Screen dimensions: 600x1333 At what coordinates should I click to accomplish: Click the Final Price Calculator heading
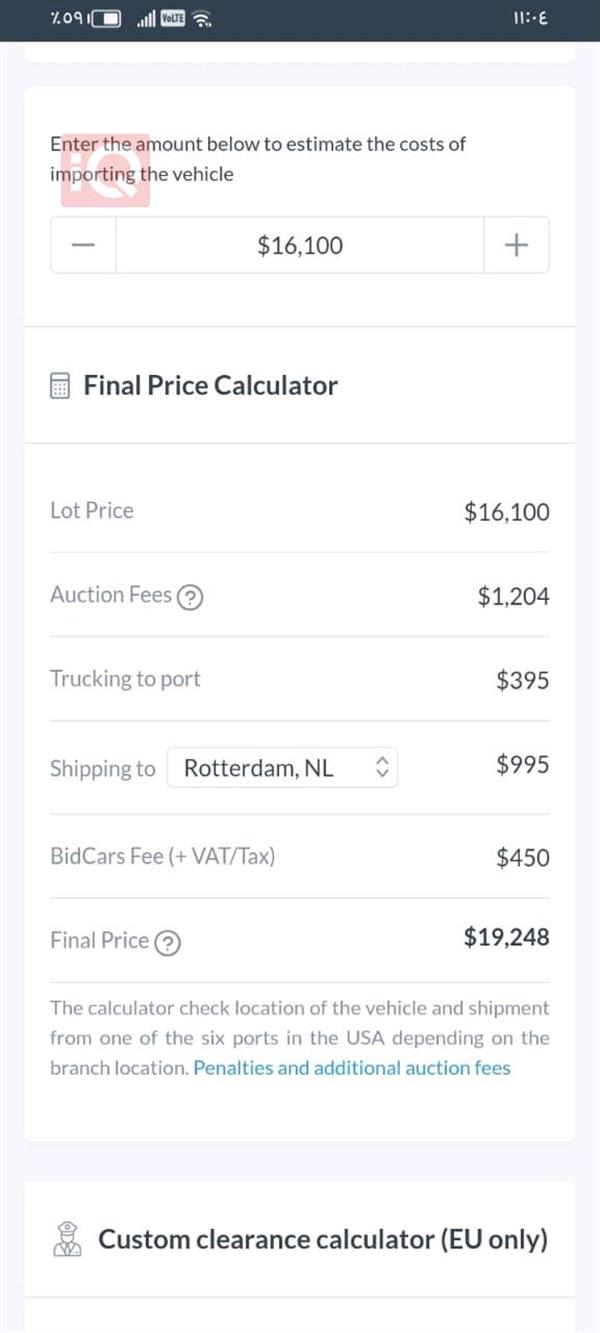click(x=211, y=386)
